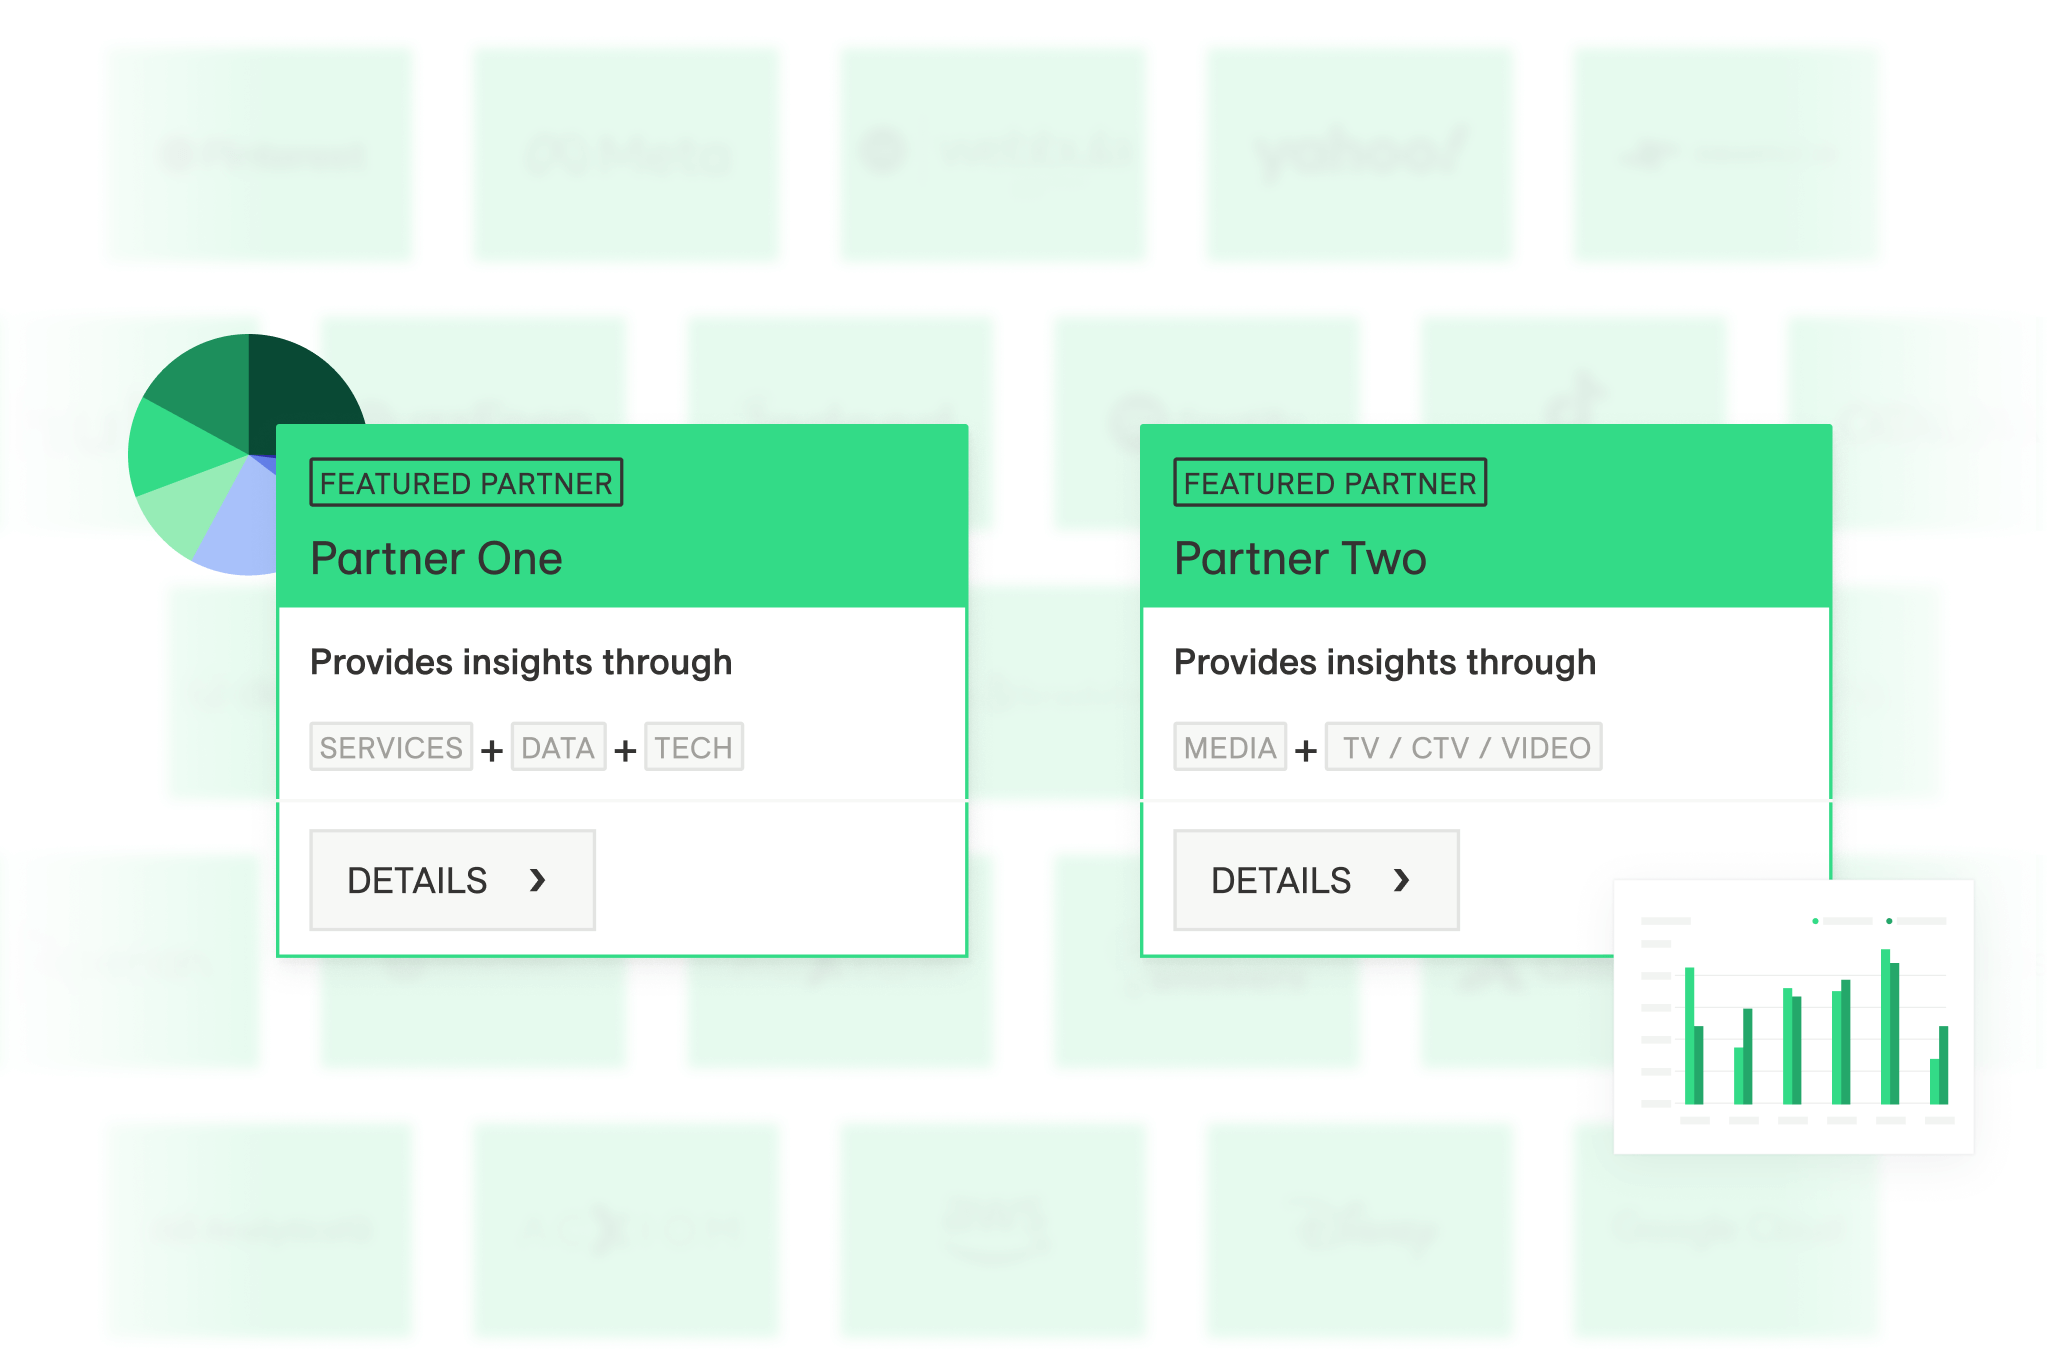This screenshot has height=1361, width=2048.
Task: Click the tallest bar in bar chart
Action: click(1885, 1027)
